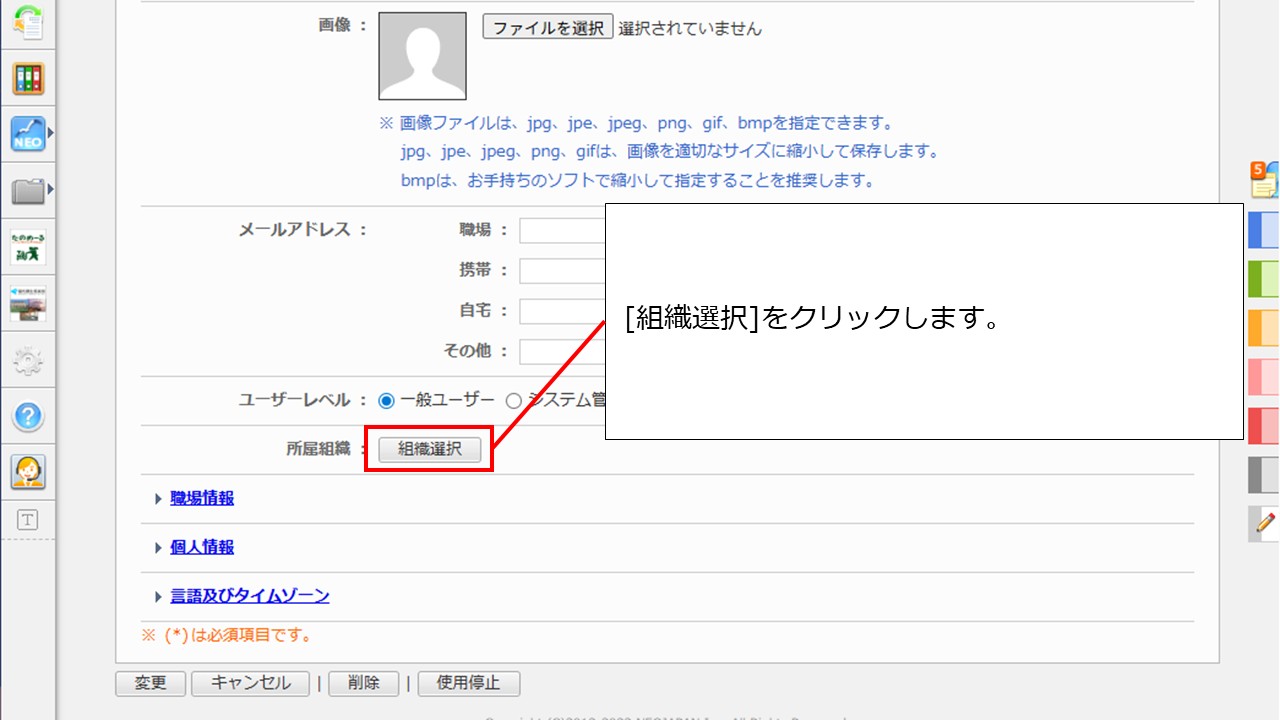Screen dimensions: 1280x720
Task: Click the その他 email address field
Action: click(562, 352)
